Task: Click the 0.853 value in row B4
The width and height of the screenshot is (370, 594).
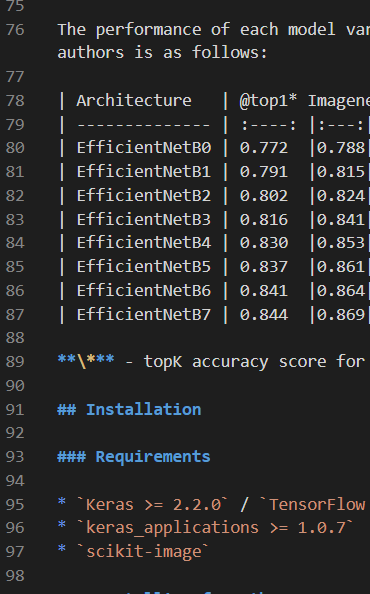Action: pos(341,243)
